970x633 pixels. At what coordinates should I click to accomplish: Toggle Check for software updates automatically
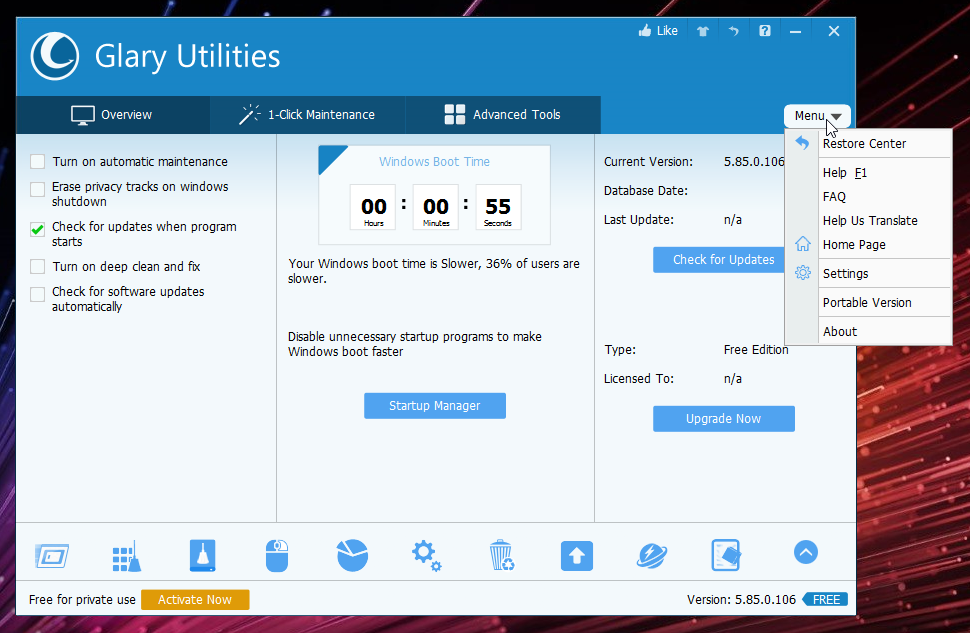coord(38,294)
